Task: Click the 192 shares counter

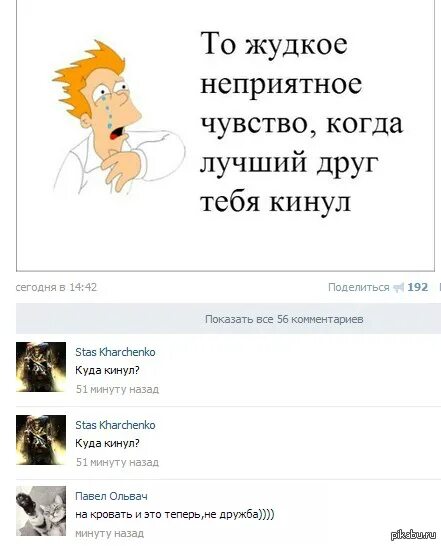Action: [x=418, y=287]
